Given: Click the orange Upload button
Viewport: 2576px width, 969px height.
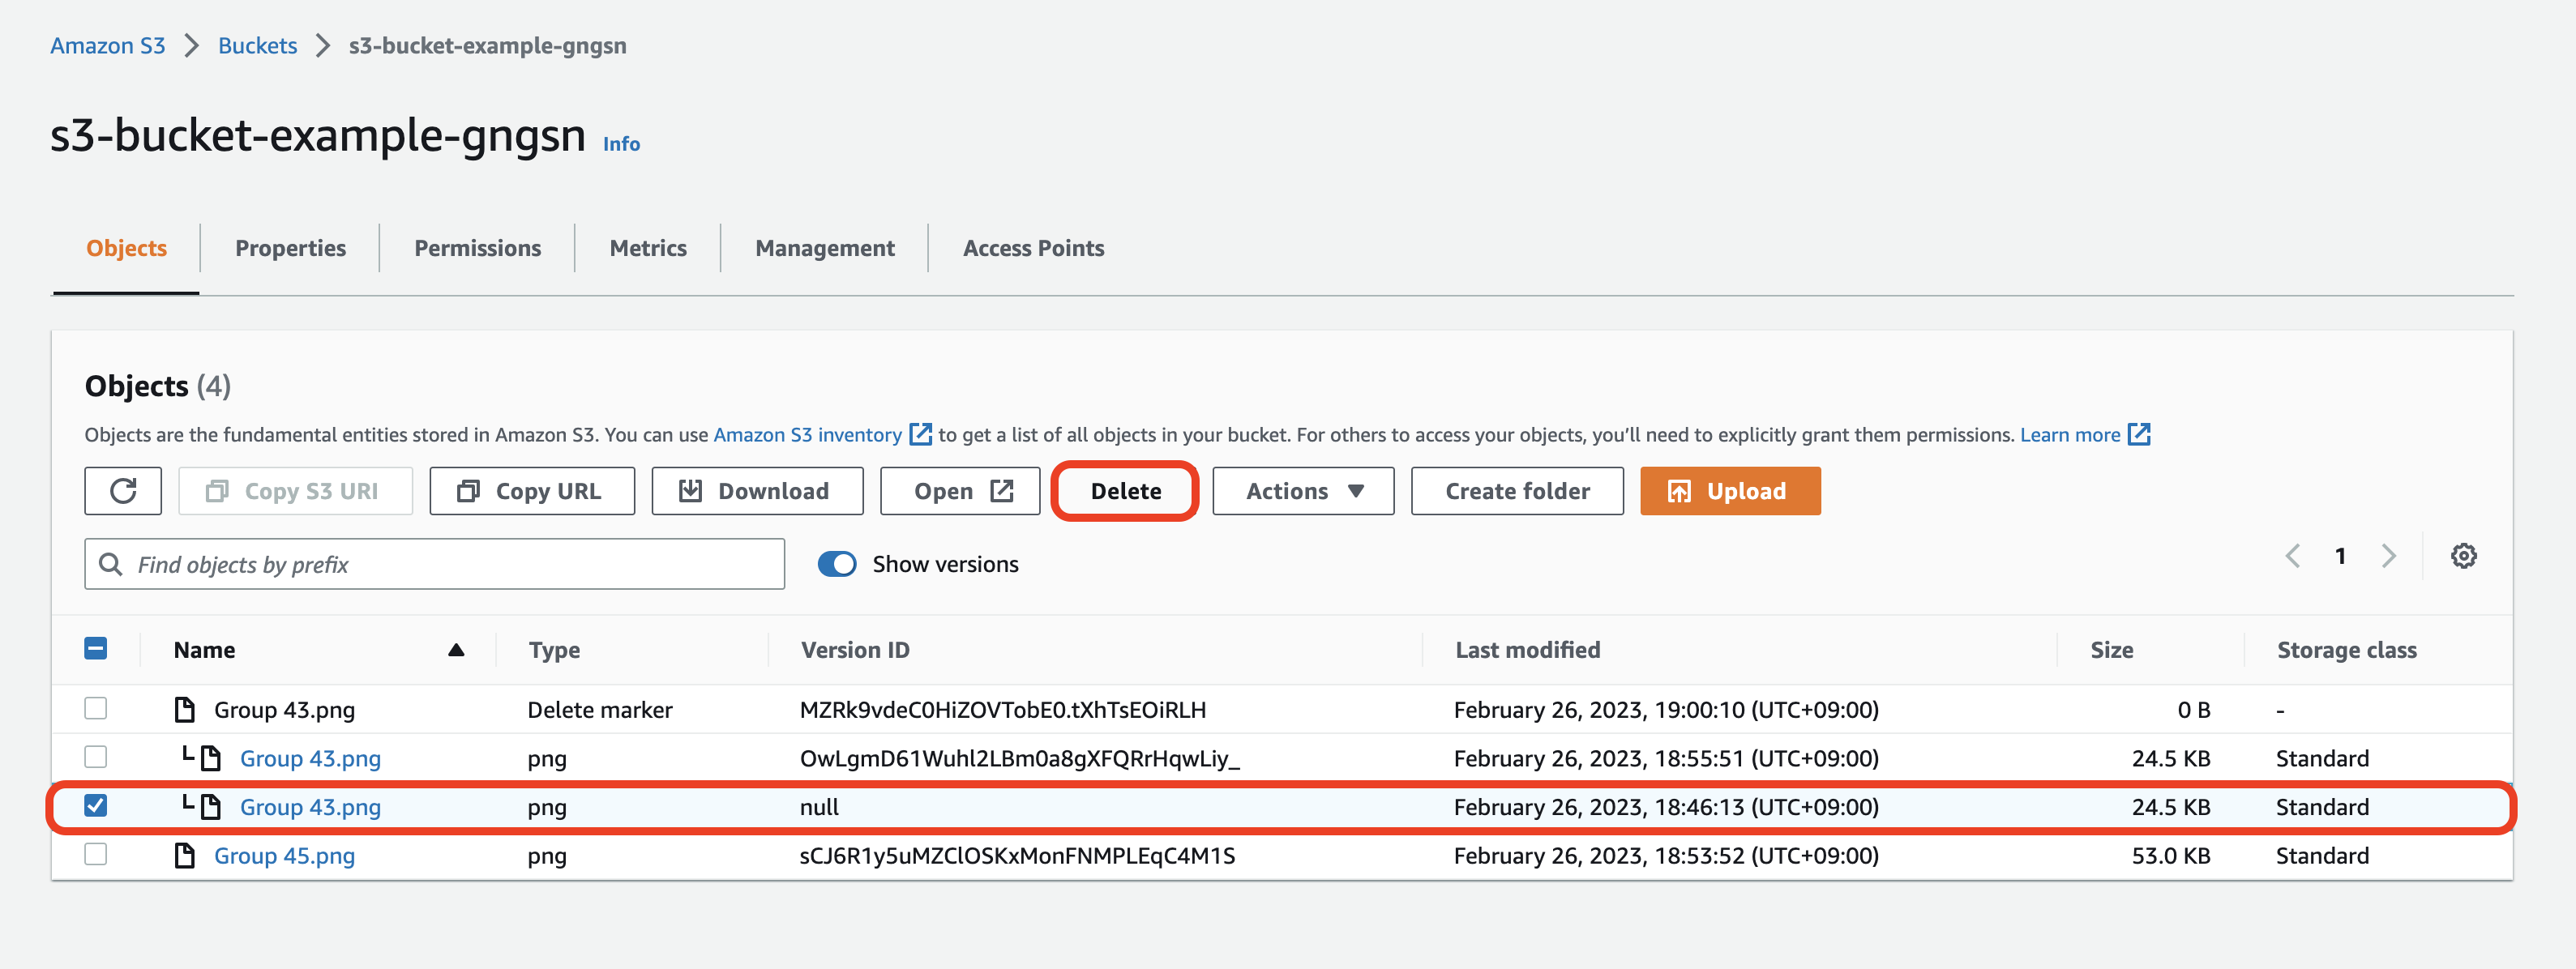Looking at the screenshot, I should [x=1729, y=491].
